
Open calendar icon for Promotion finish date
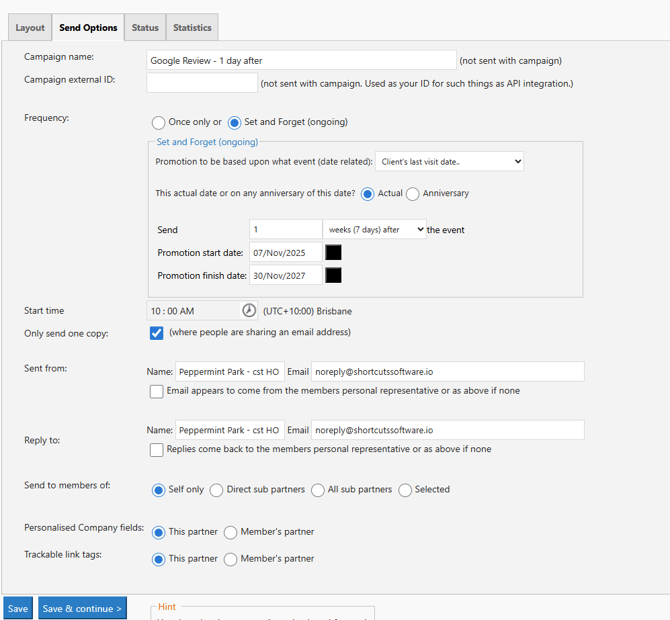tap(333, 275)
